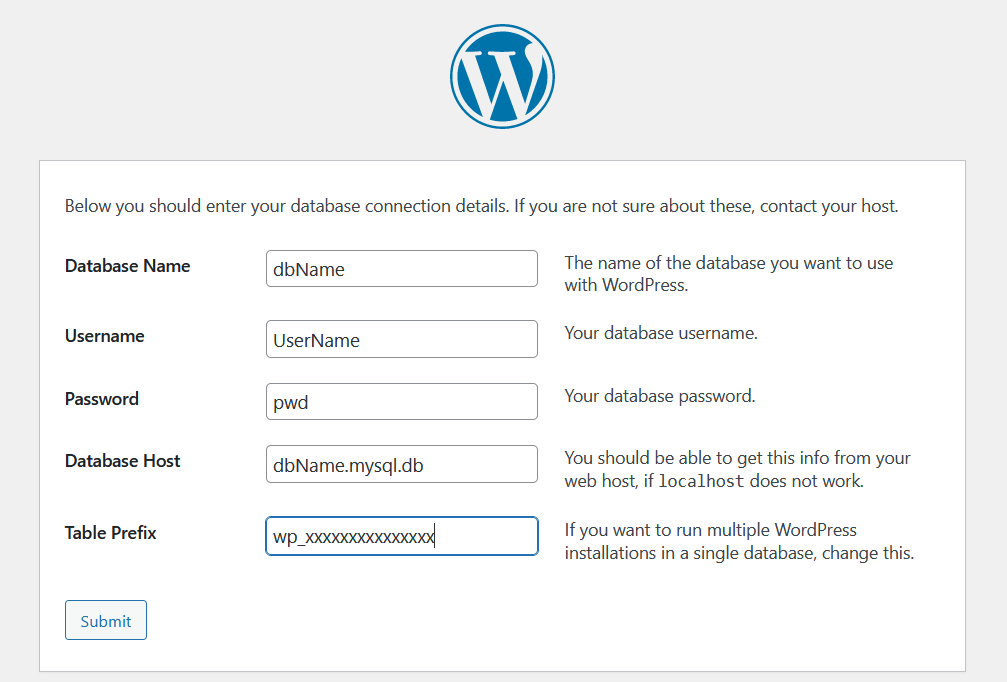1007x682 pixels.
Task: Place cursor in Table Prefix field
Action: [x=401, y=536]
